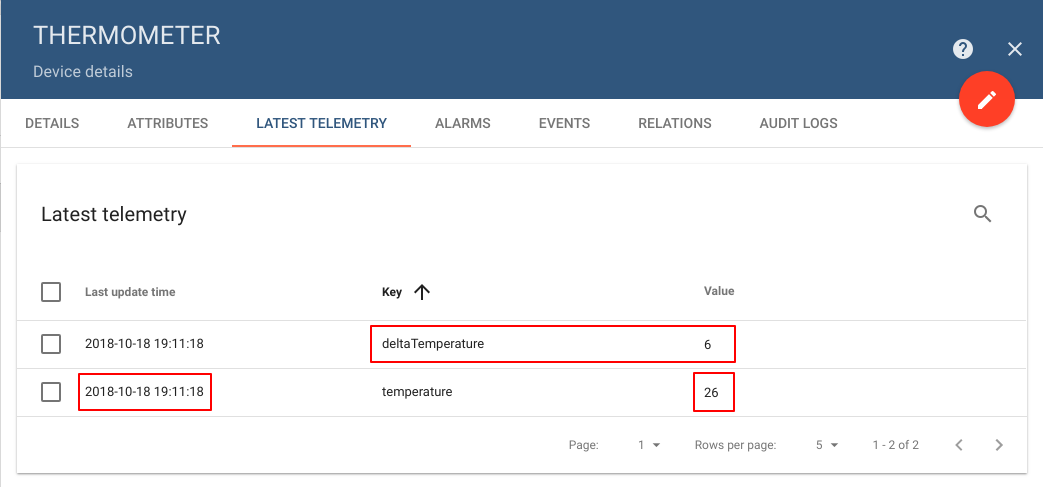Search latest telemetry with magnifier icon
Viewport: 1043px width, 487px height.
[x=982, y=213]
